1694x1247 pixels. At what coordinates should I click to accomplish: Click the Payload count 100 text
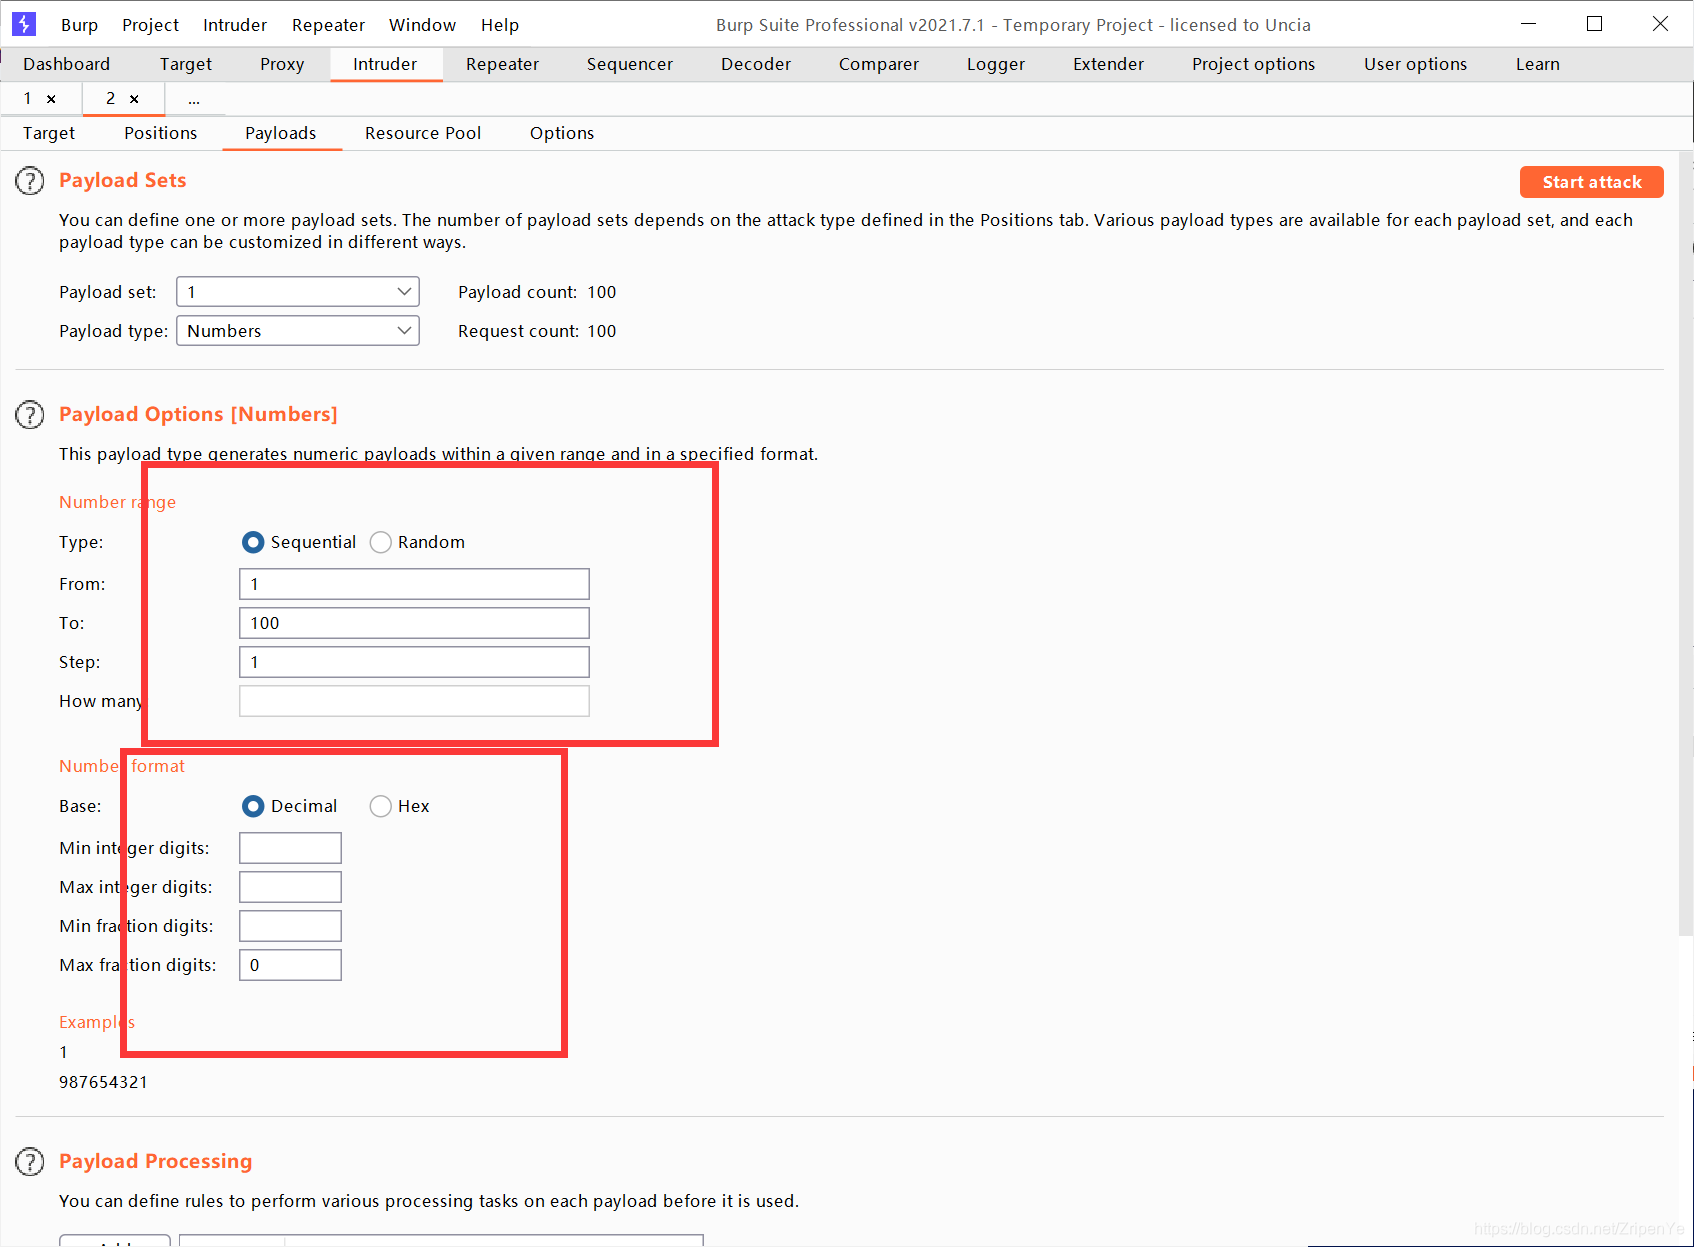pyautogui.click(x=537, y=292)
